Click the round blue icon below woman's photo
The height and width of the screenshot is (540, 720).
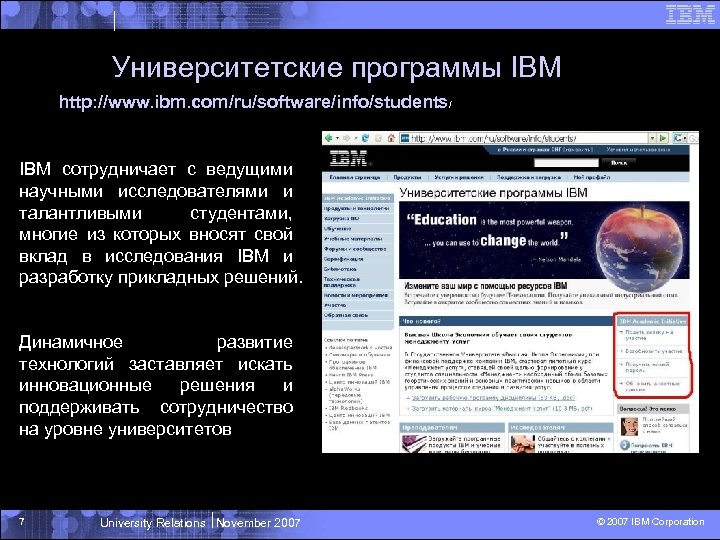(x=624, y=445)
